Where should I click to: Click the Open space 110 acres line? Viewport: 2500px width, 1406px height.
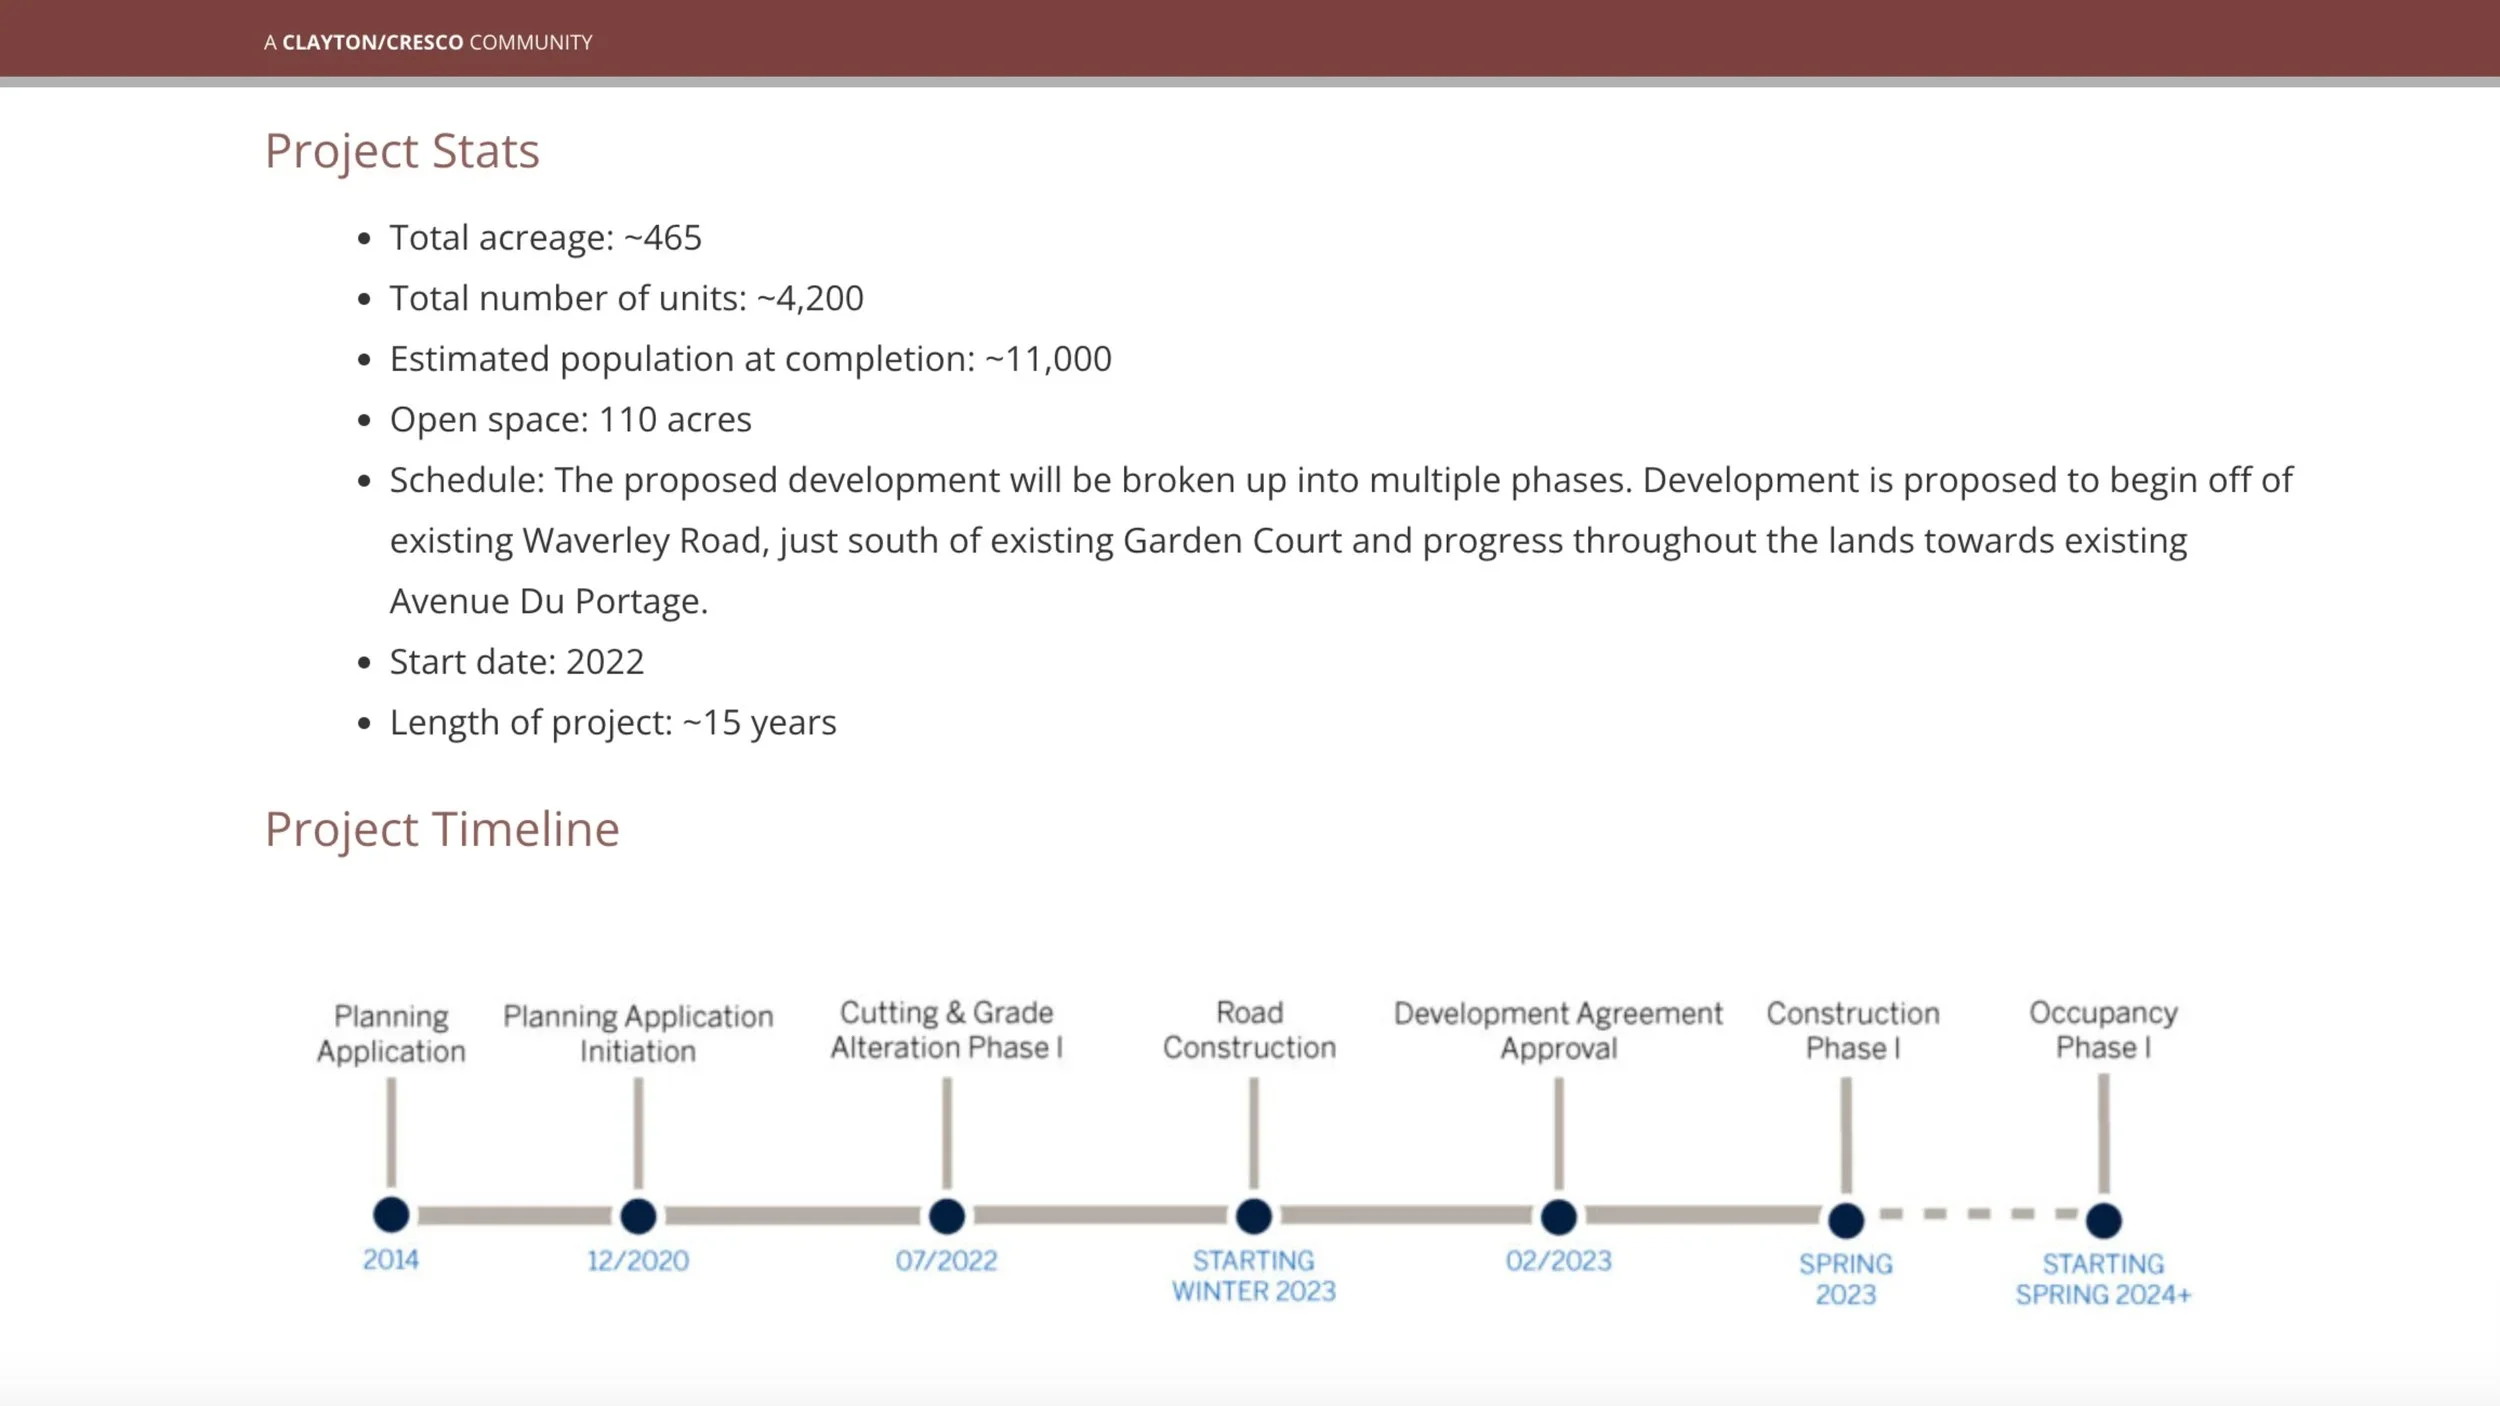[x=570, y=420]
